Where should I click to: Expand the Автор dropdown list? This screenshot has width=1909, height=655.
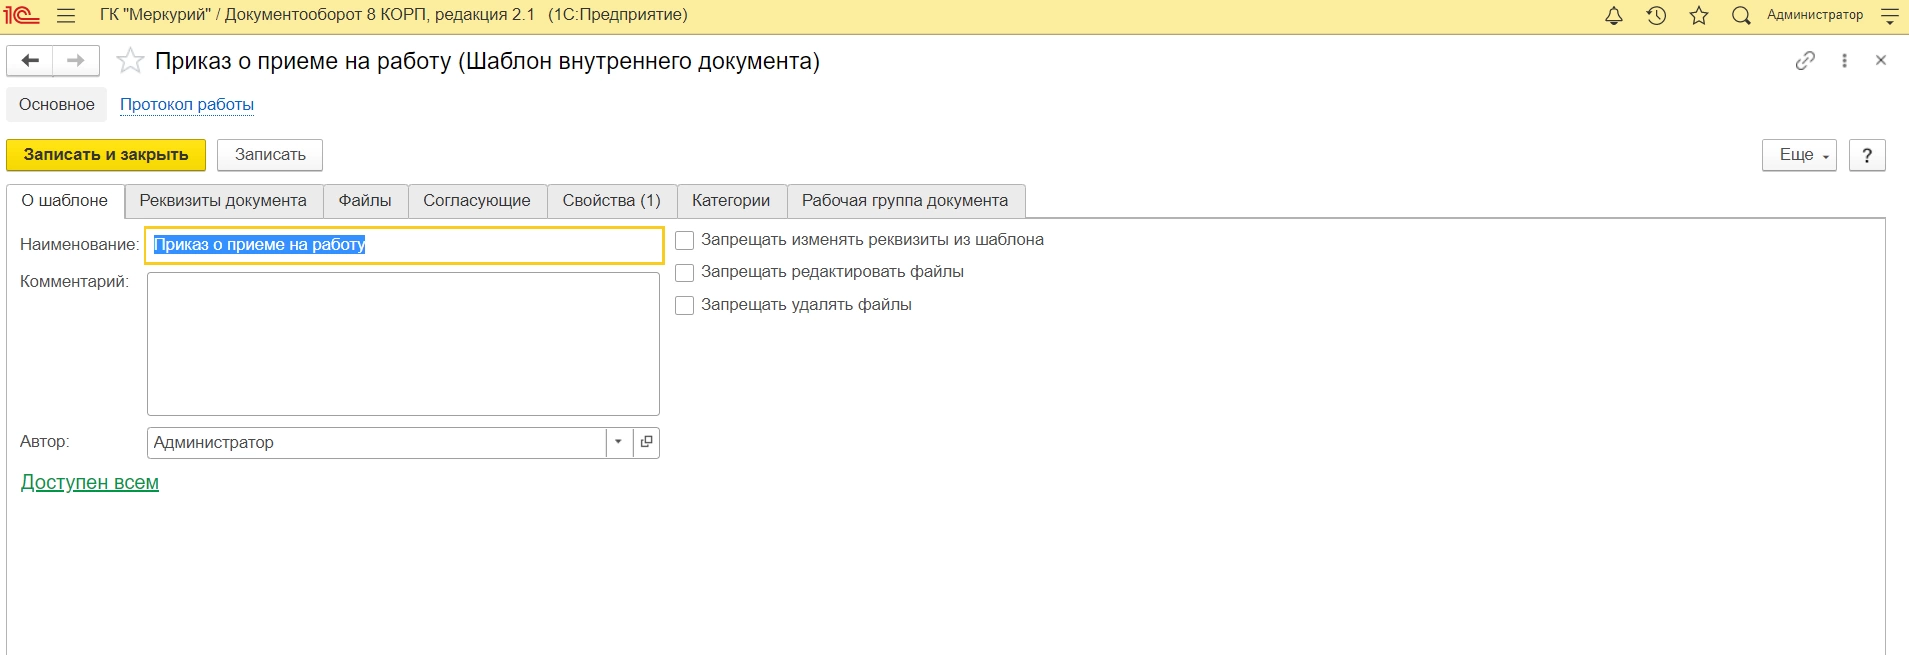tap(619, 442)
